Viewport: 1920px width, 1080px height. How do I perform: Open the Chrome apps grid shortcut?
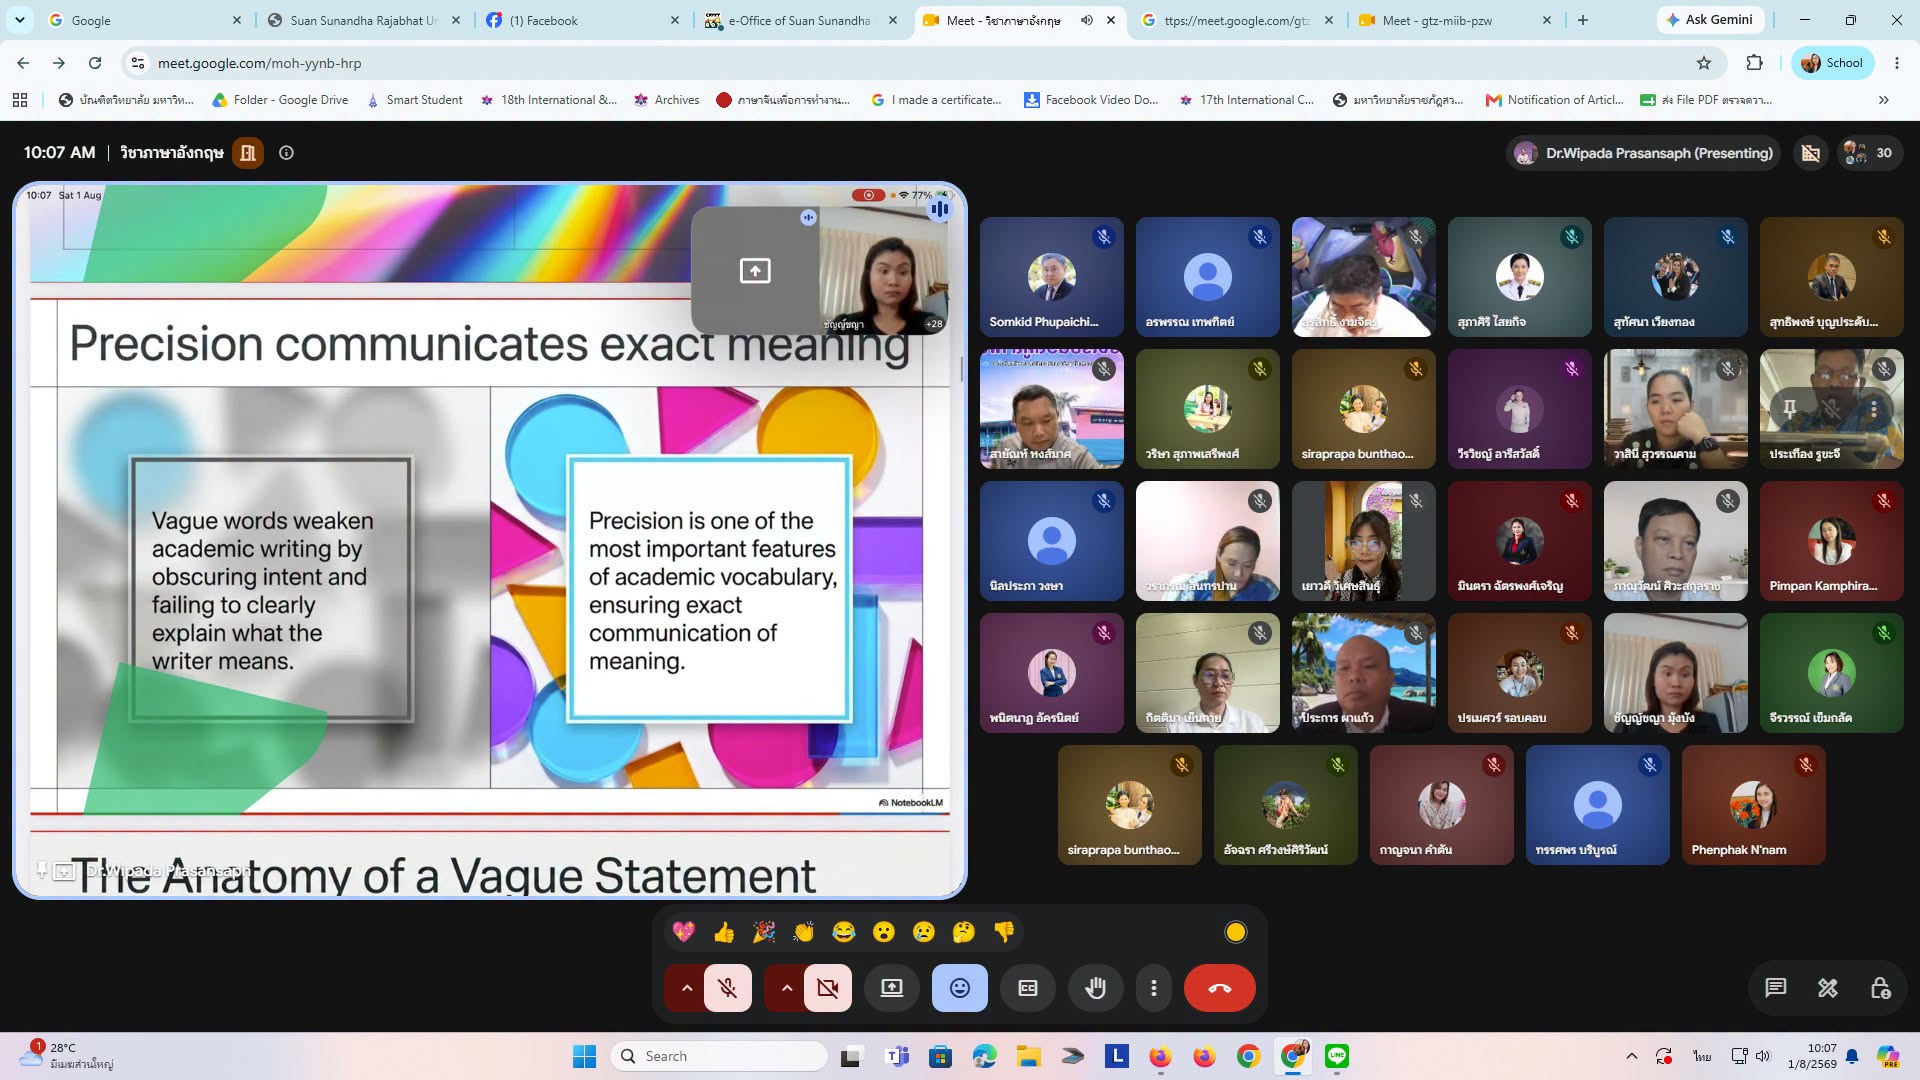[x=20, y=100]
